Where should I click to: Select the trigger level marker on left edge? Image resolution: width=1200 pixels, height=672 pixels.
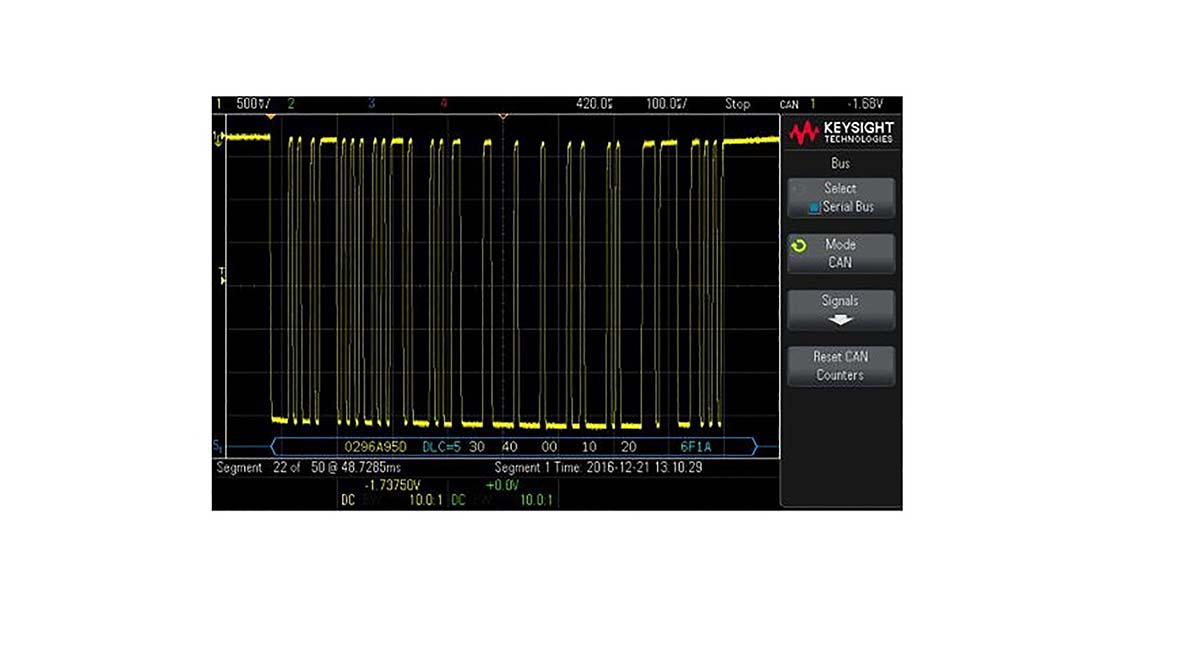point(222,276)
